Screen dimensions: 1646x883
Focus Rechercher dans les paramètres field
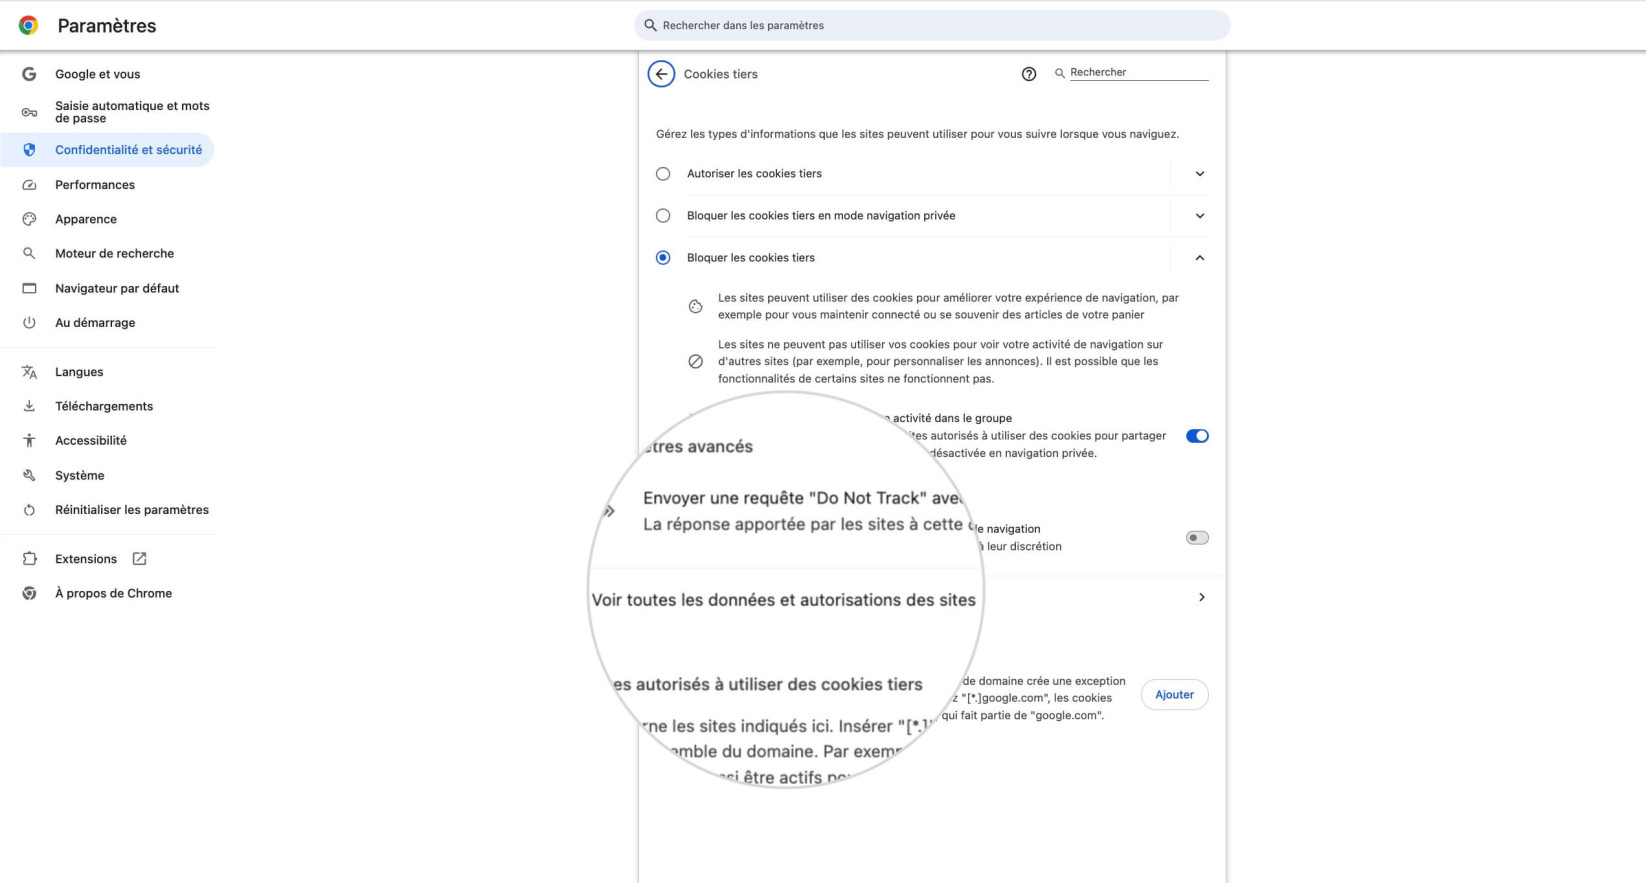[932, 25]
